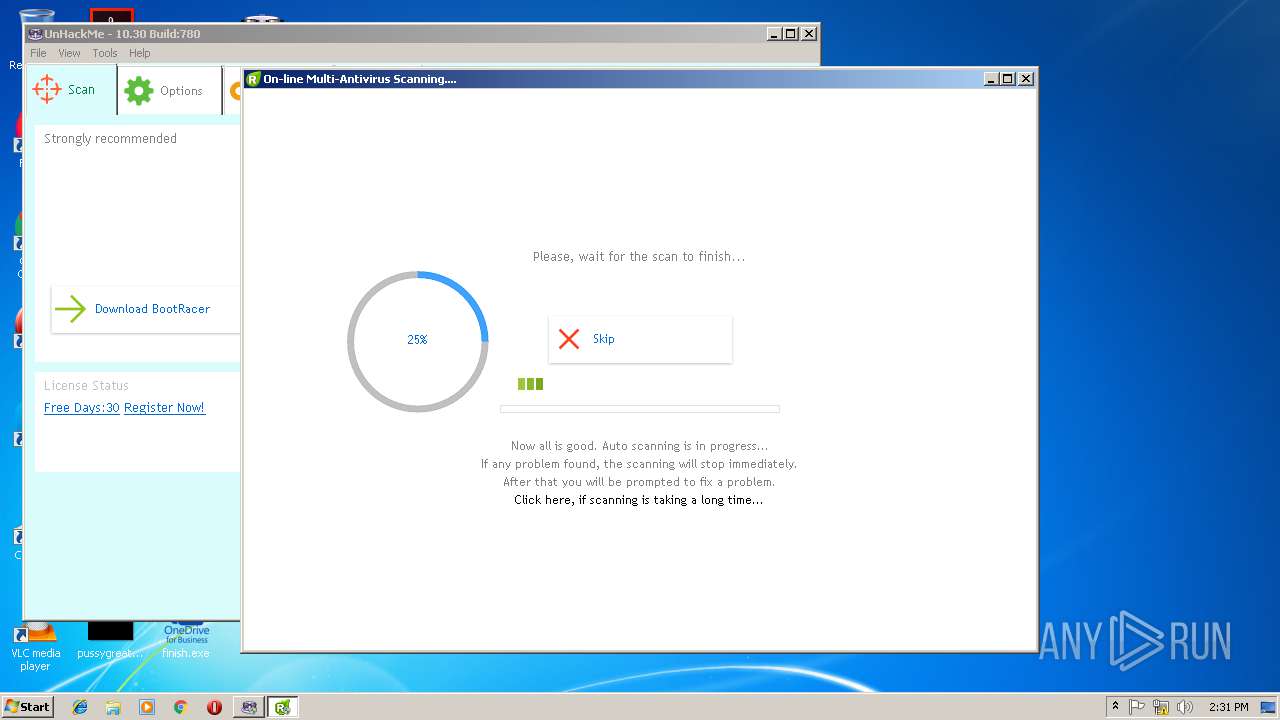Maximize the On-line Multi-Antivirus Scanning window
The width and height of the screenshot is (1280, 720).
(1008, 79)
